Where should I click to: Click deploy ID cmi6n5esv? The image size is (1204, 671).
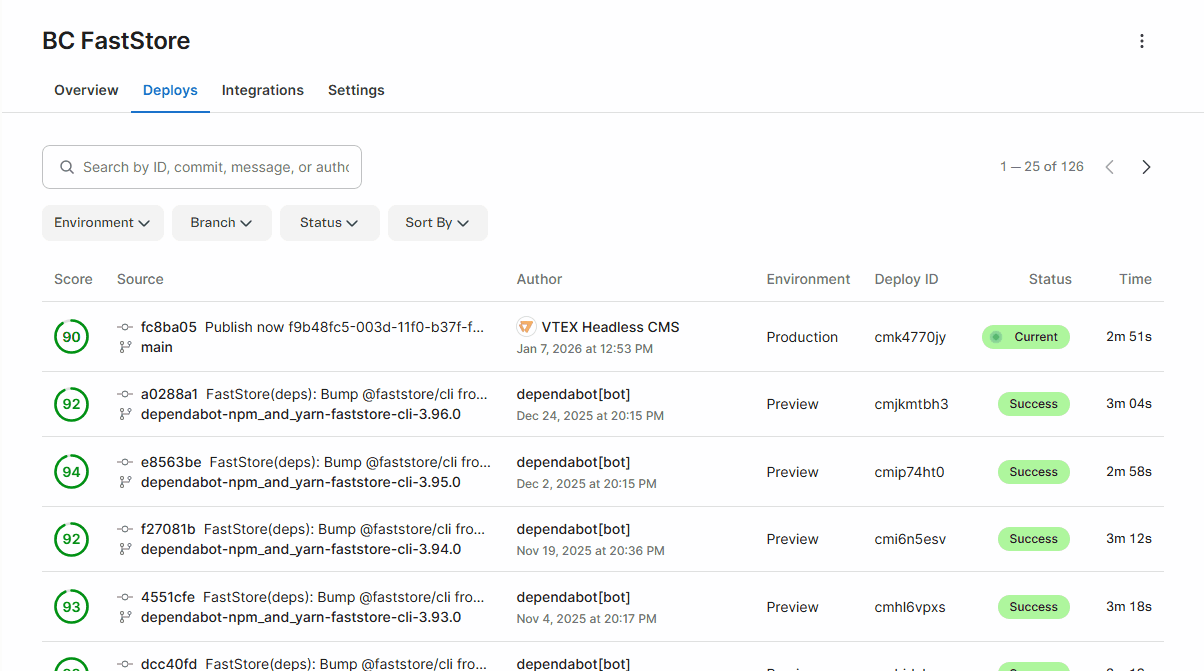(x=910, y=539)
